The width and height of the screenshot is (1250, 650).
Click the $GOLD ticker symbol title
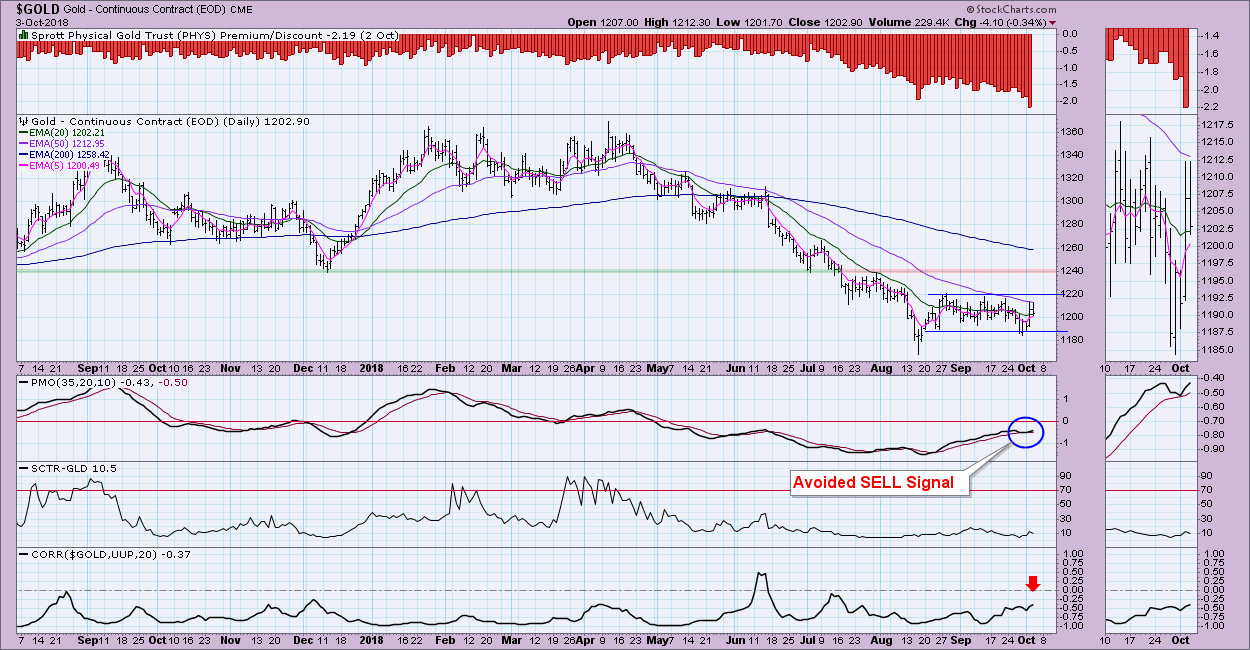[33, 9]
